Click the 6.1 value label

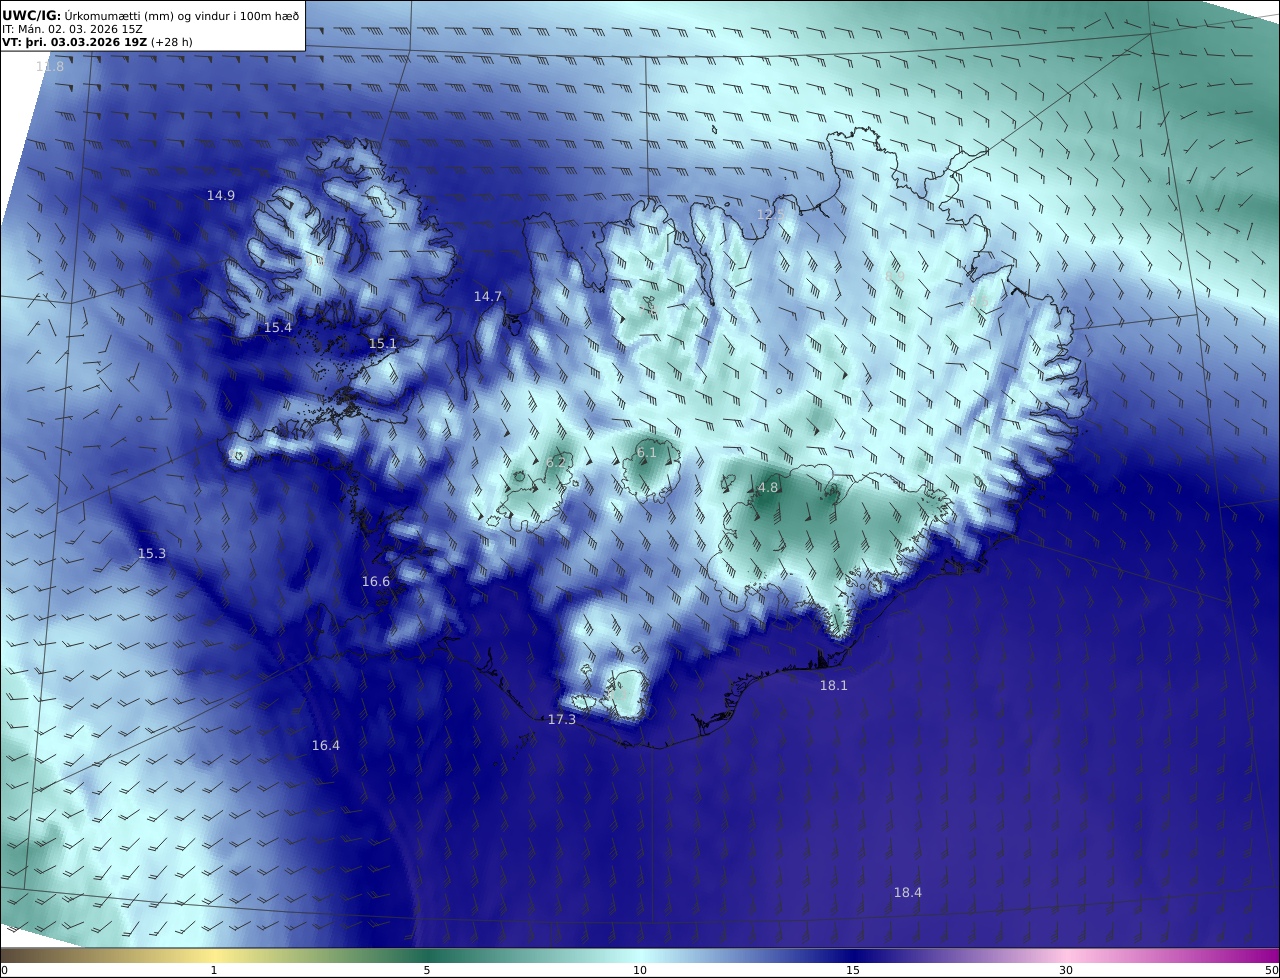(647, 452)
